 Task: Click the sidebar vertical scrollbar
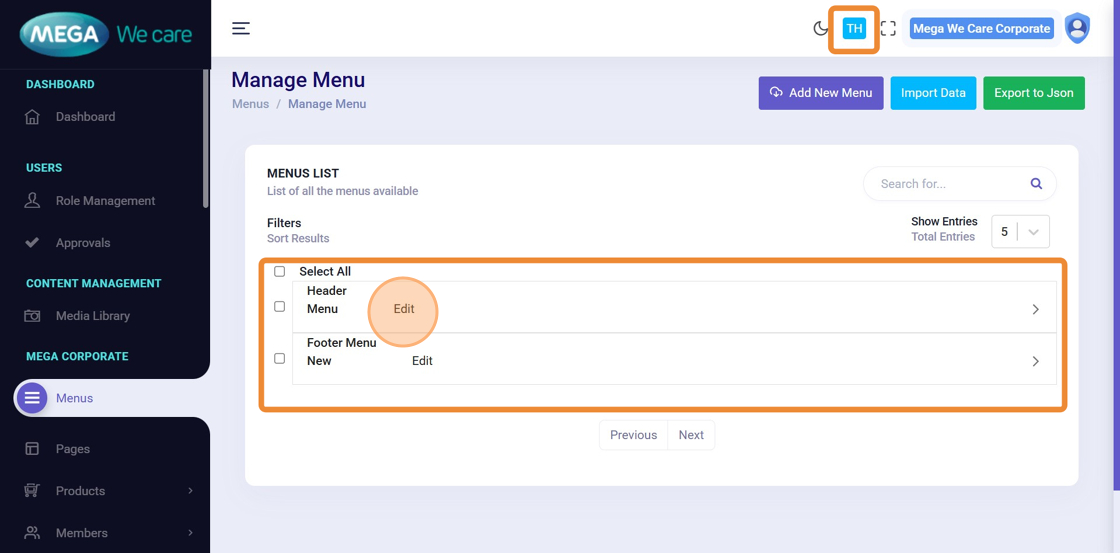click(206, 140)
